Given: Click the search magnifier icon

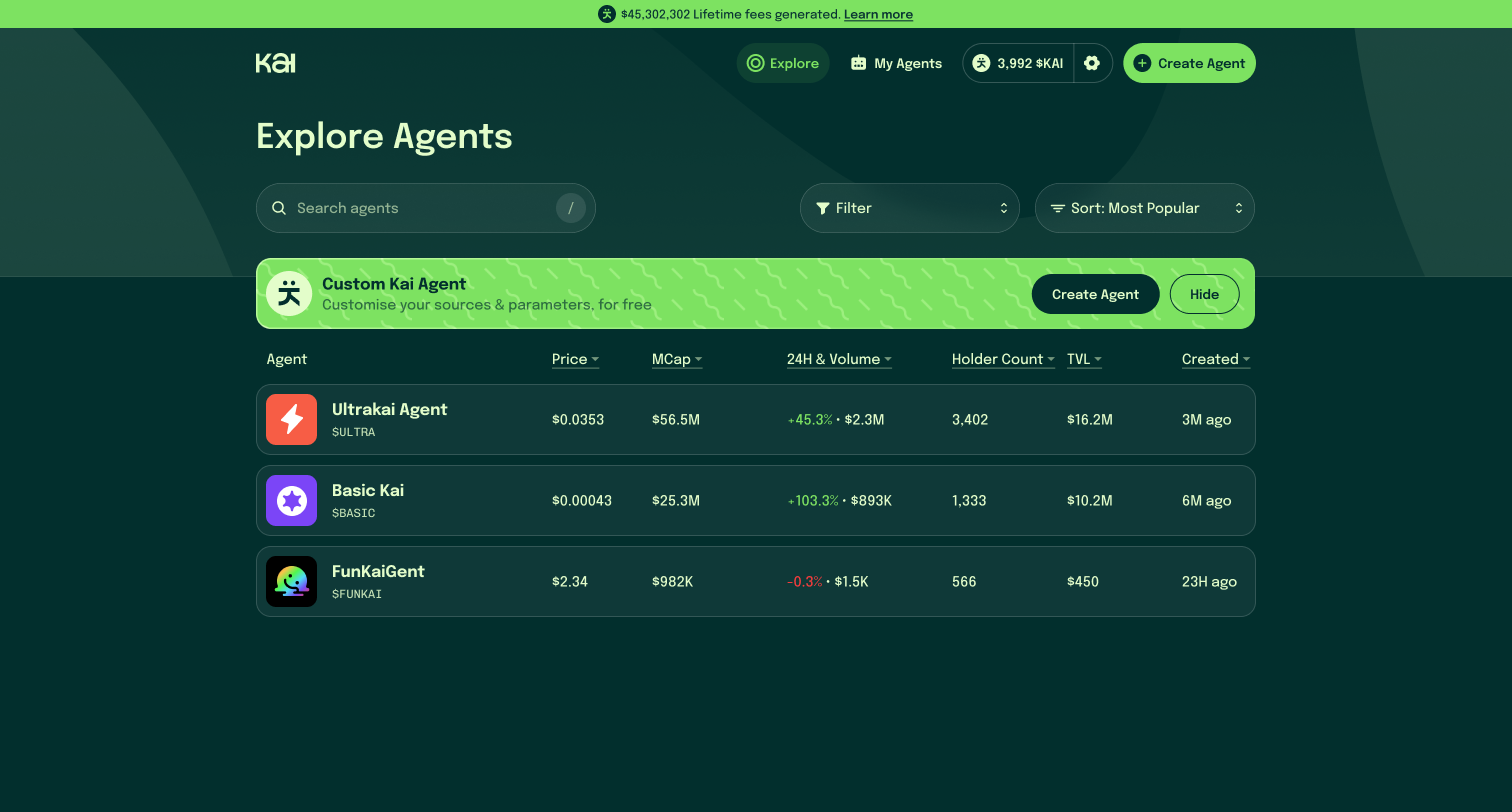Looking at the screenshot, I should [x=279, y=208].
